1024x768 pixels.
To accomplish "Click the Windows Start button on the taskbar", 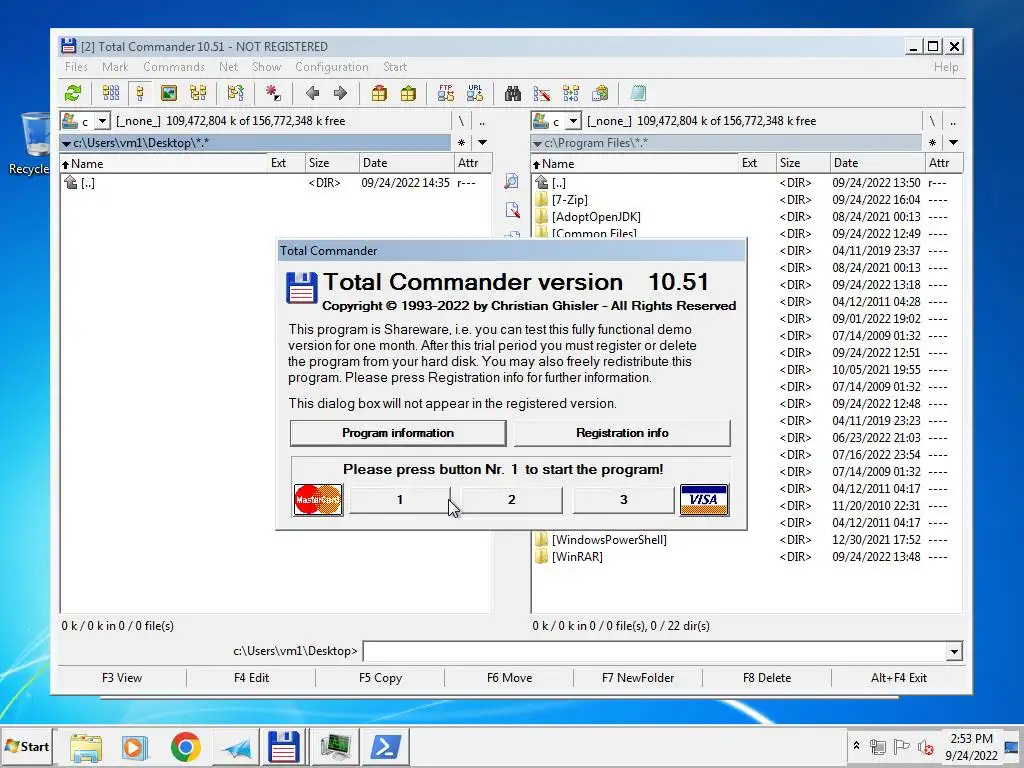I will click(x=26, y=746).
